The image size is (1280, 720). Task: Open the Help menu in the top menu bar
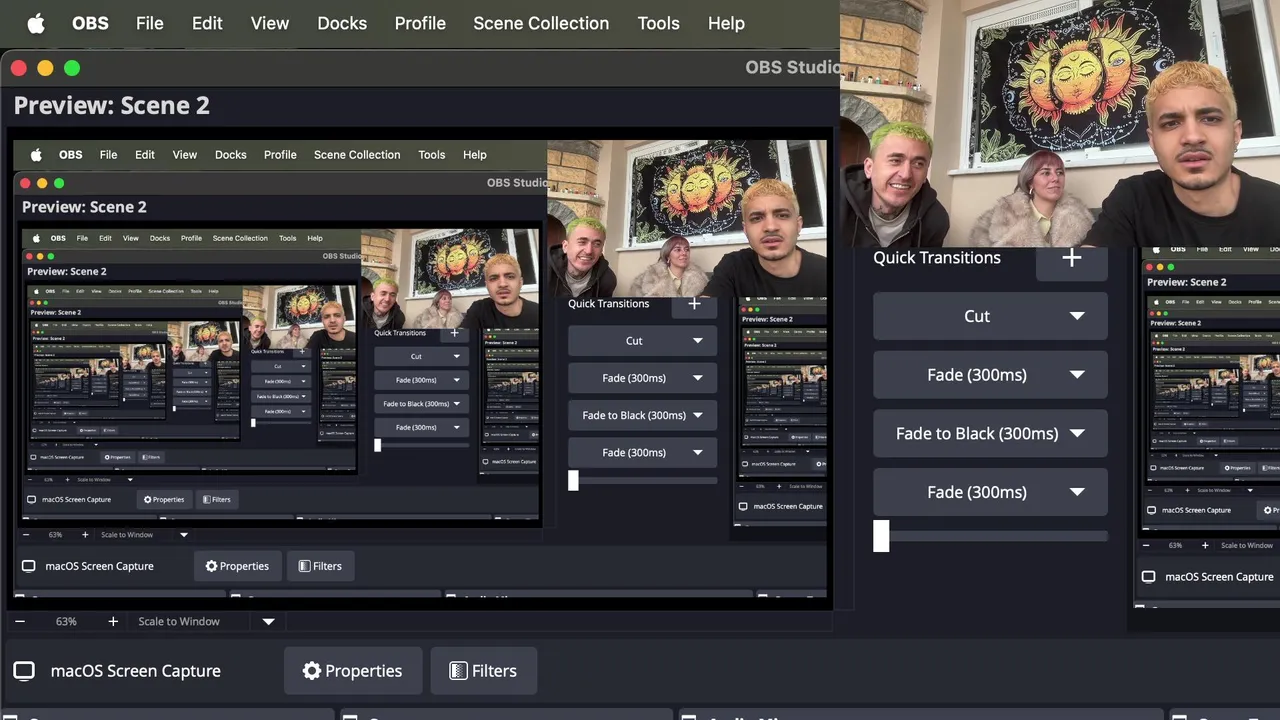(x=726, y=23)
